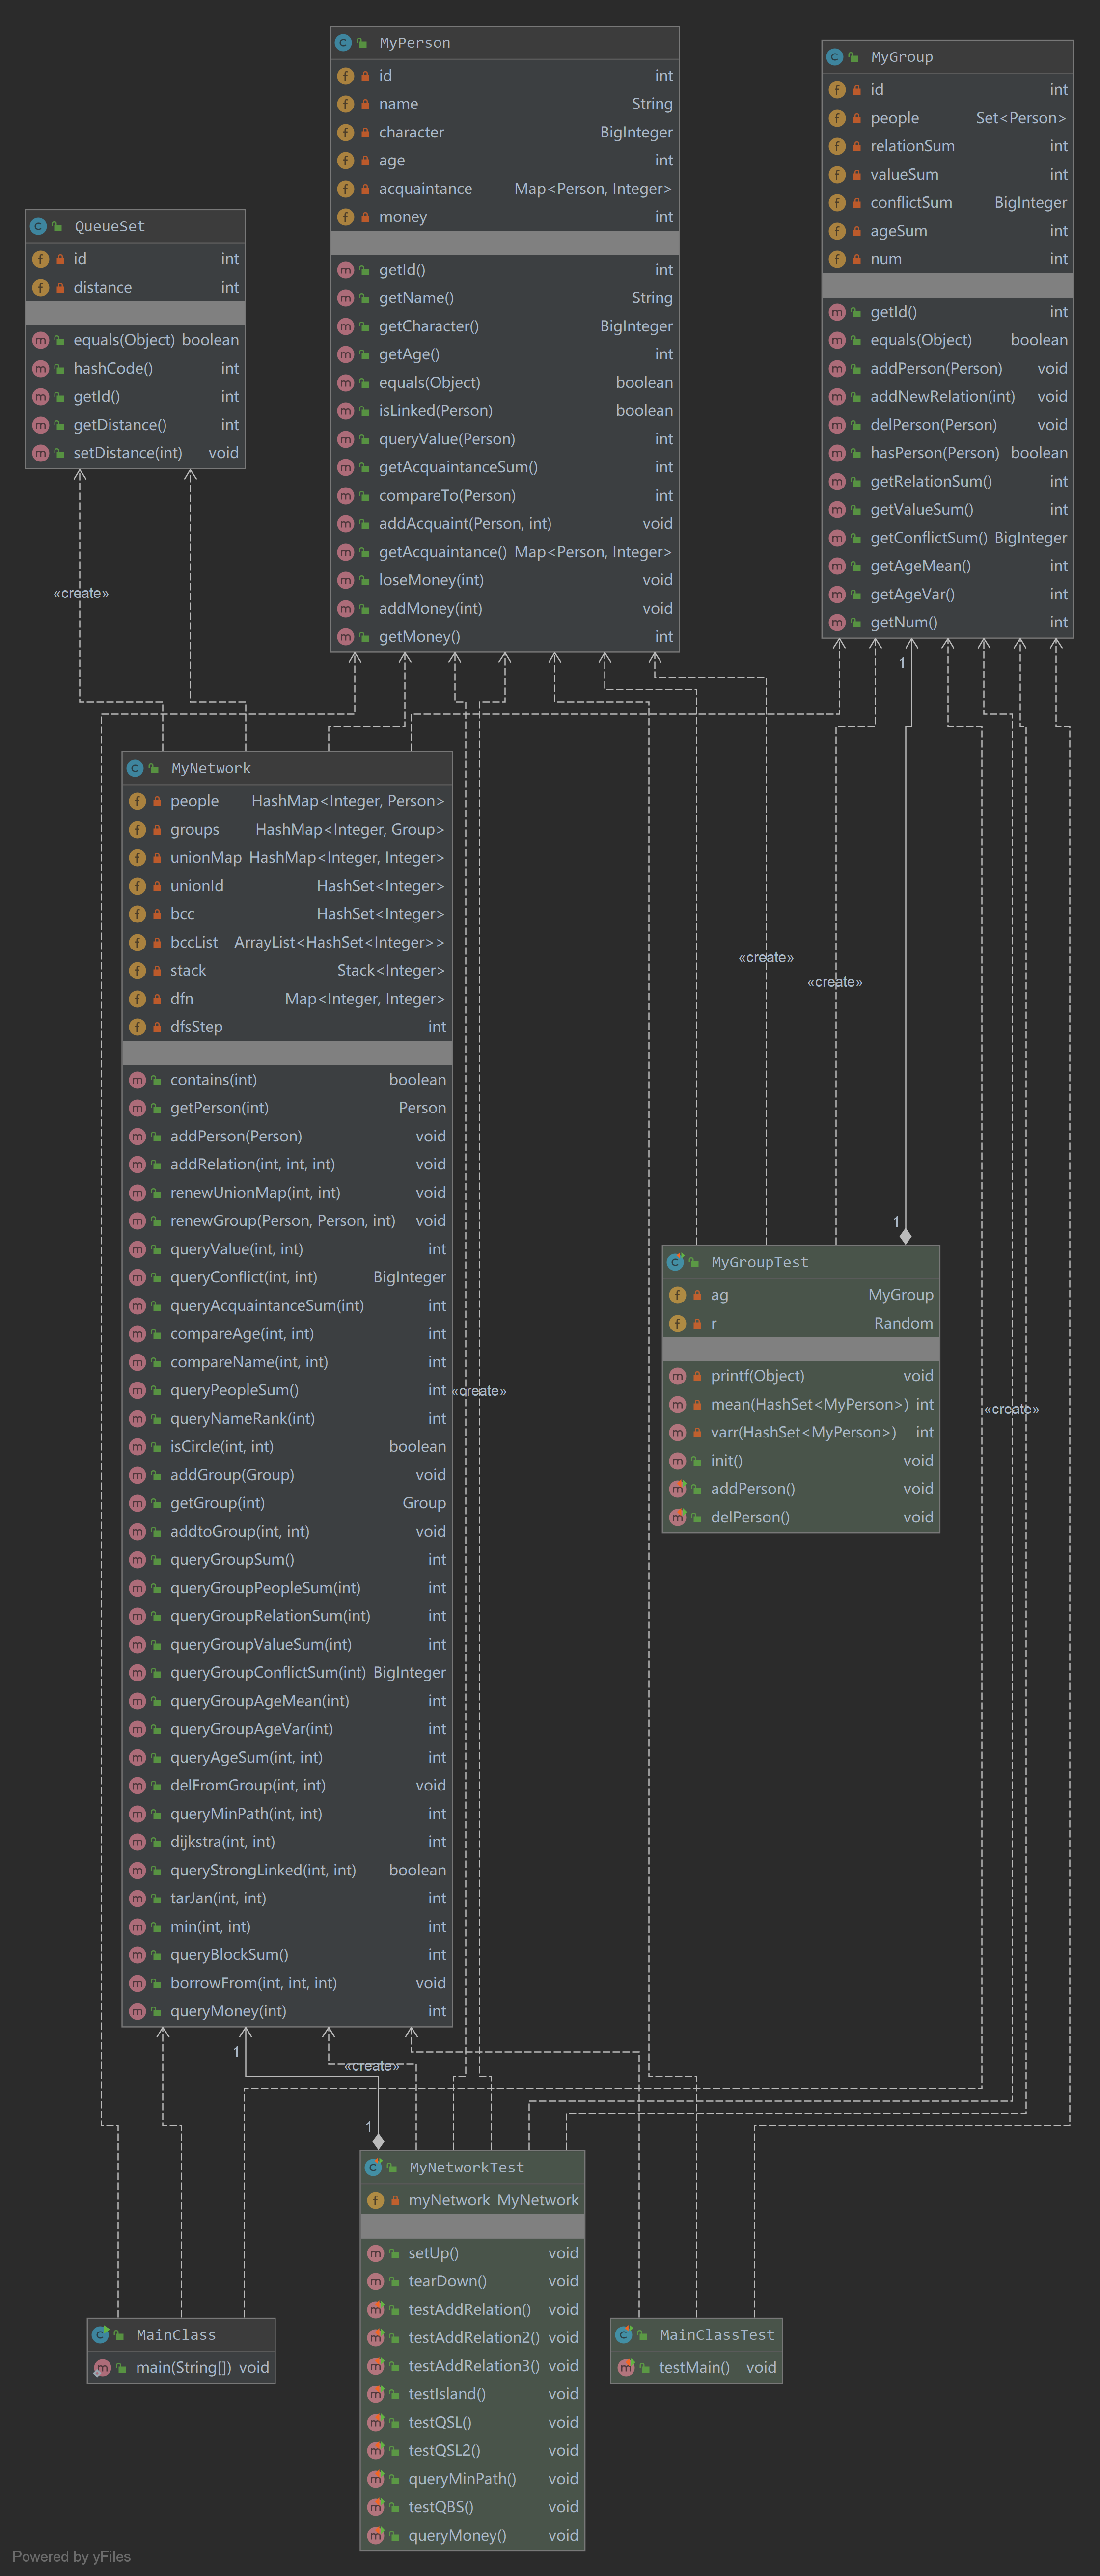Viewport: 1100px width, 2576px height.
Task: Click queryConflict(int, int) method
Action: coord(287,1277)
